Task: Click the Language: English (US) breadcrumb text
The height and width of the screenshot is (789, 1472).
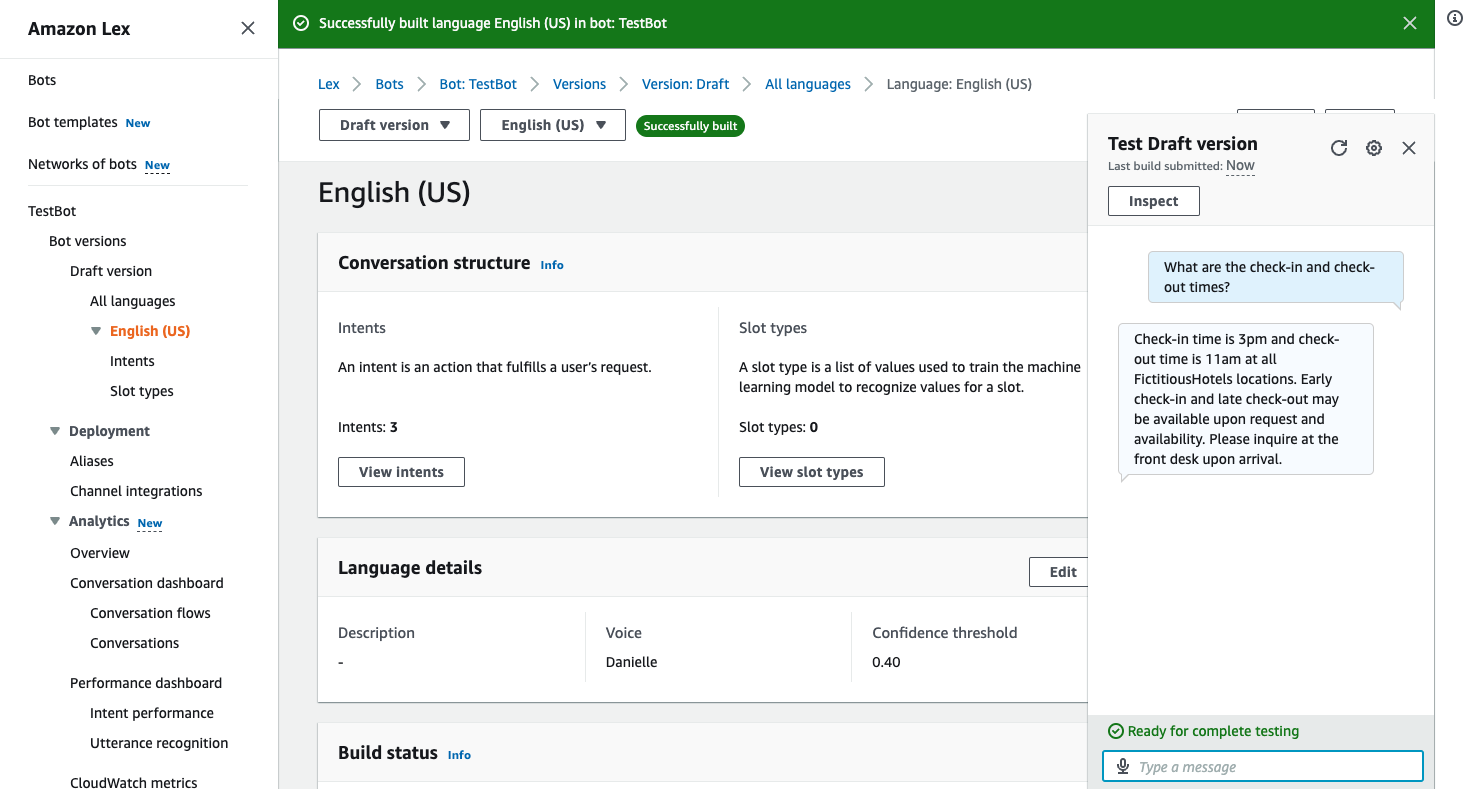Action: click(x=959, y=84)
